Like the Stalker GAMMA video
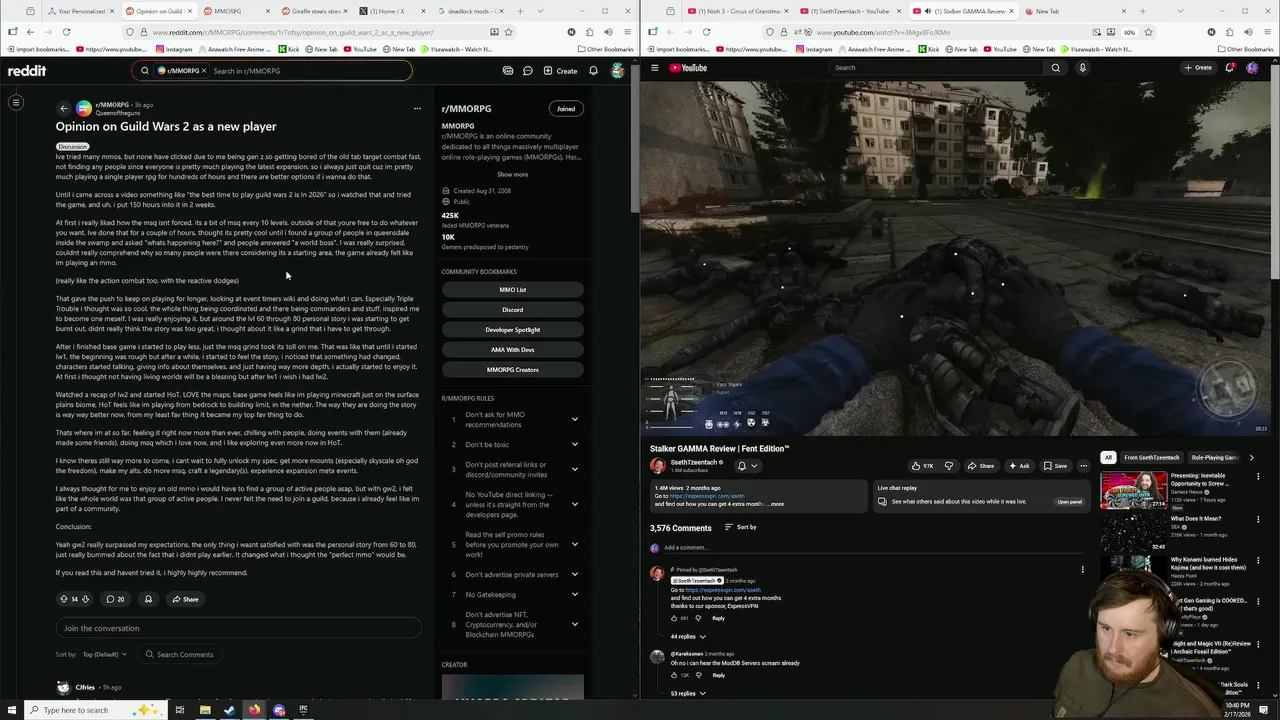The image size is (1280, 720). 921,466
